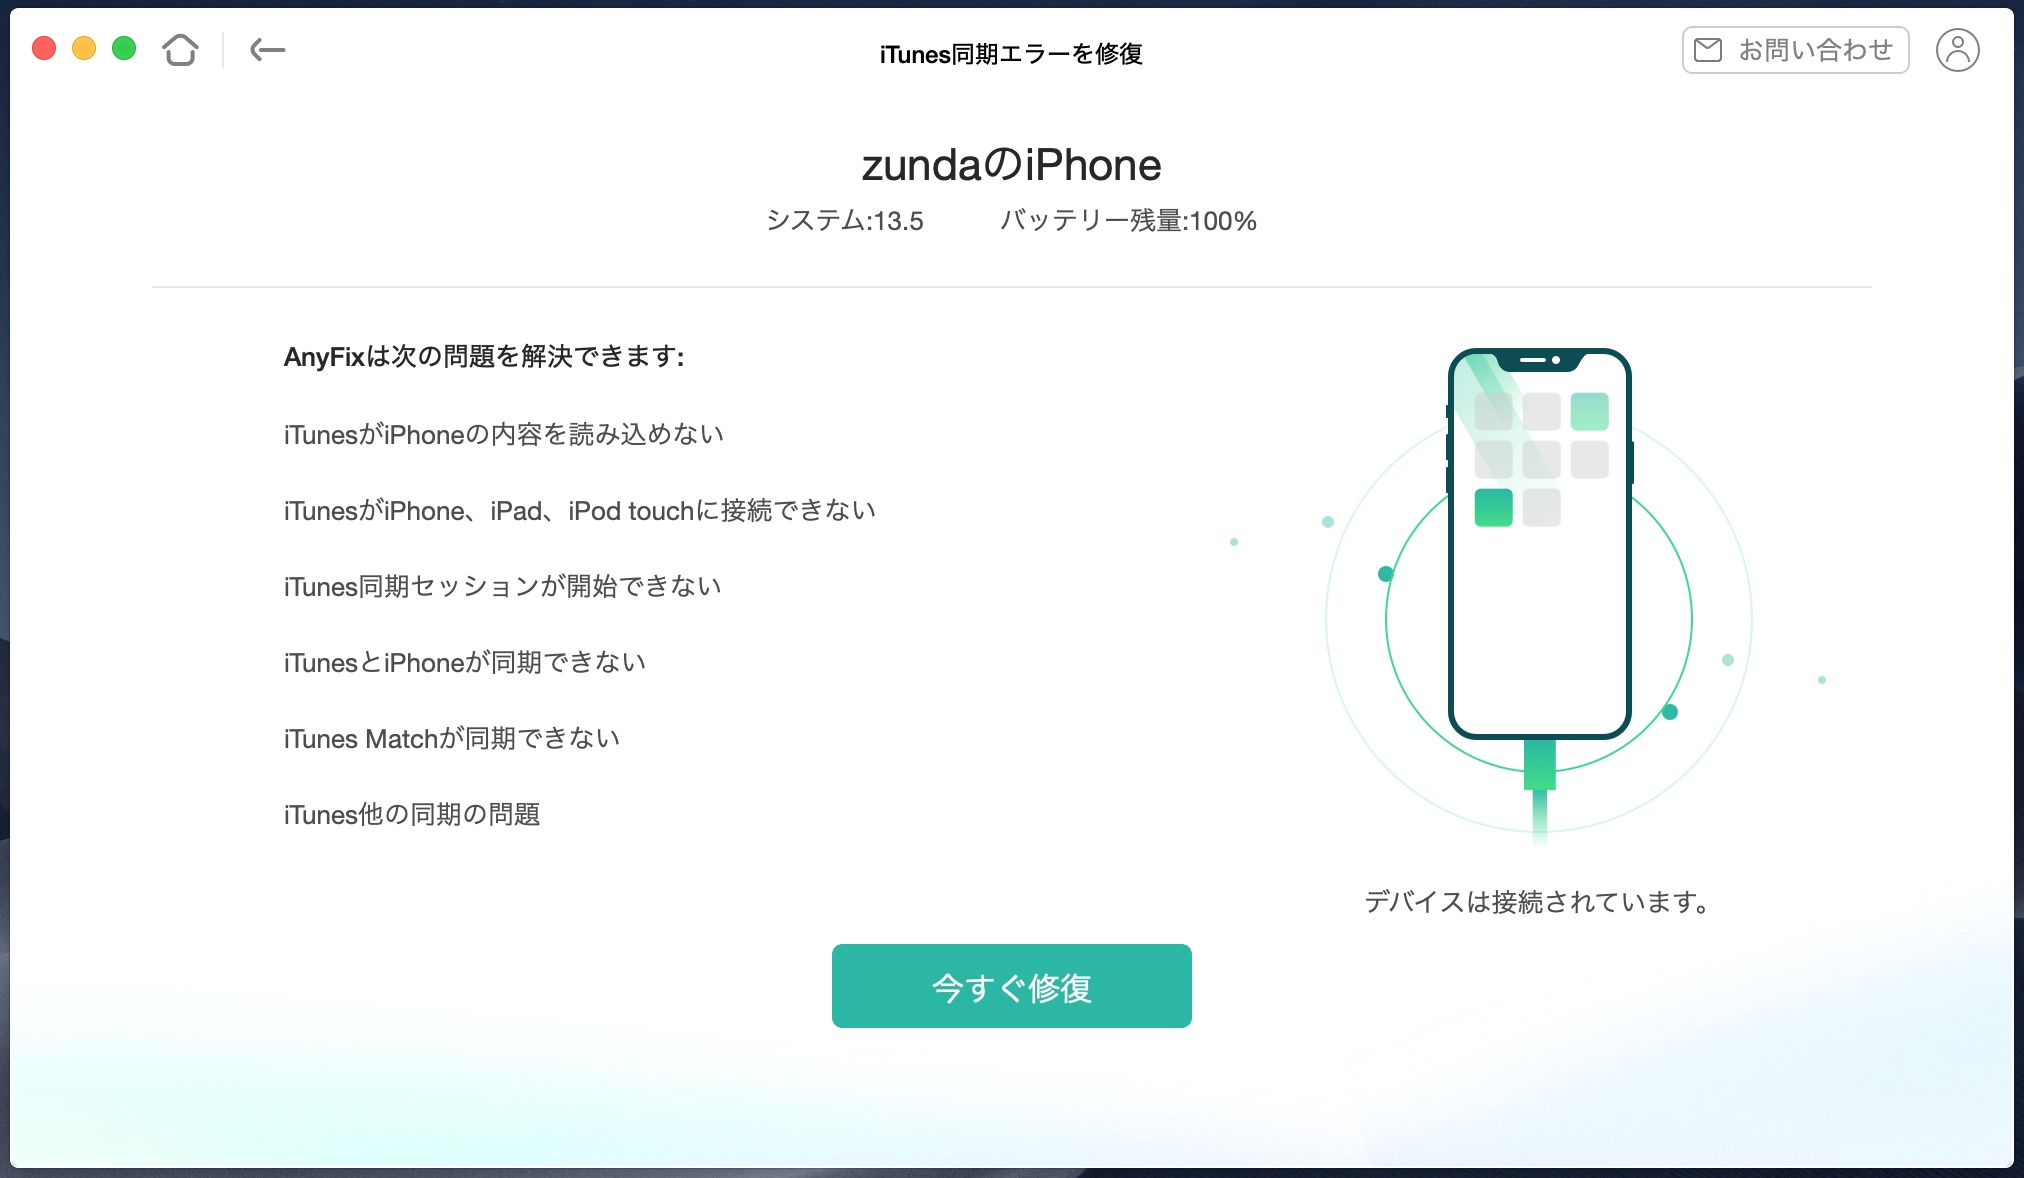Click the システム:13.5 system version text

[x=845, y=221]
